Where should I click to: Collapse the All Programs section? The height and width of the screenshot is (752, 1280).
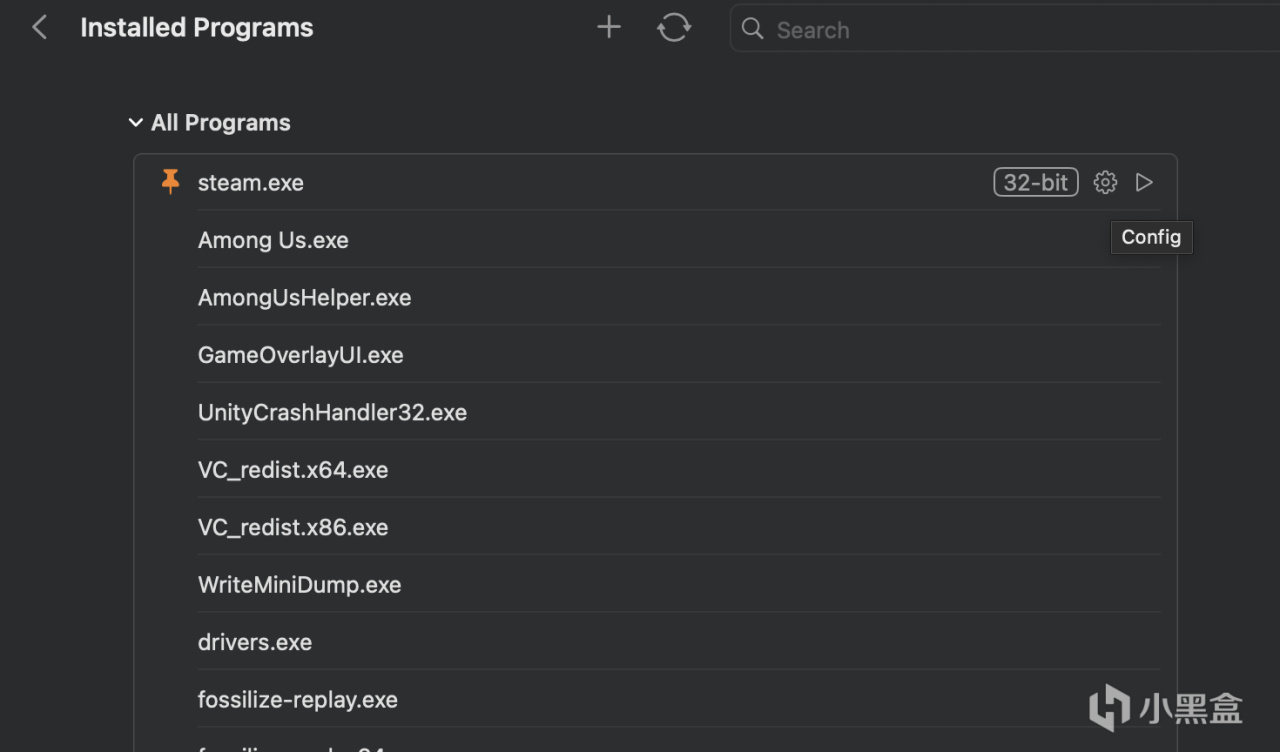136,123
